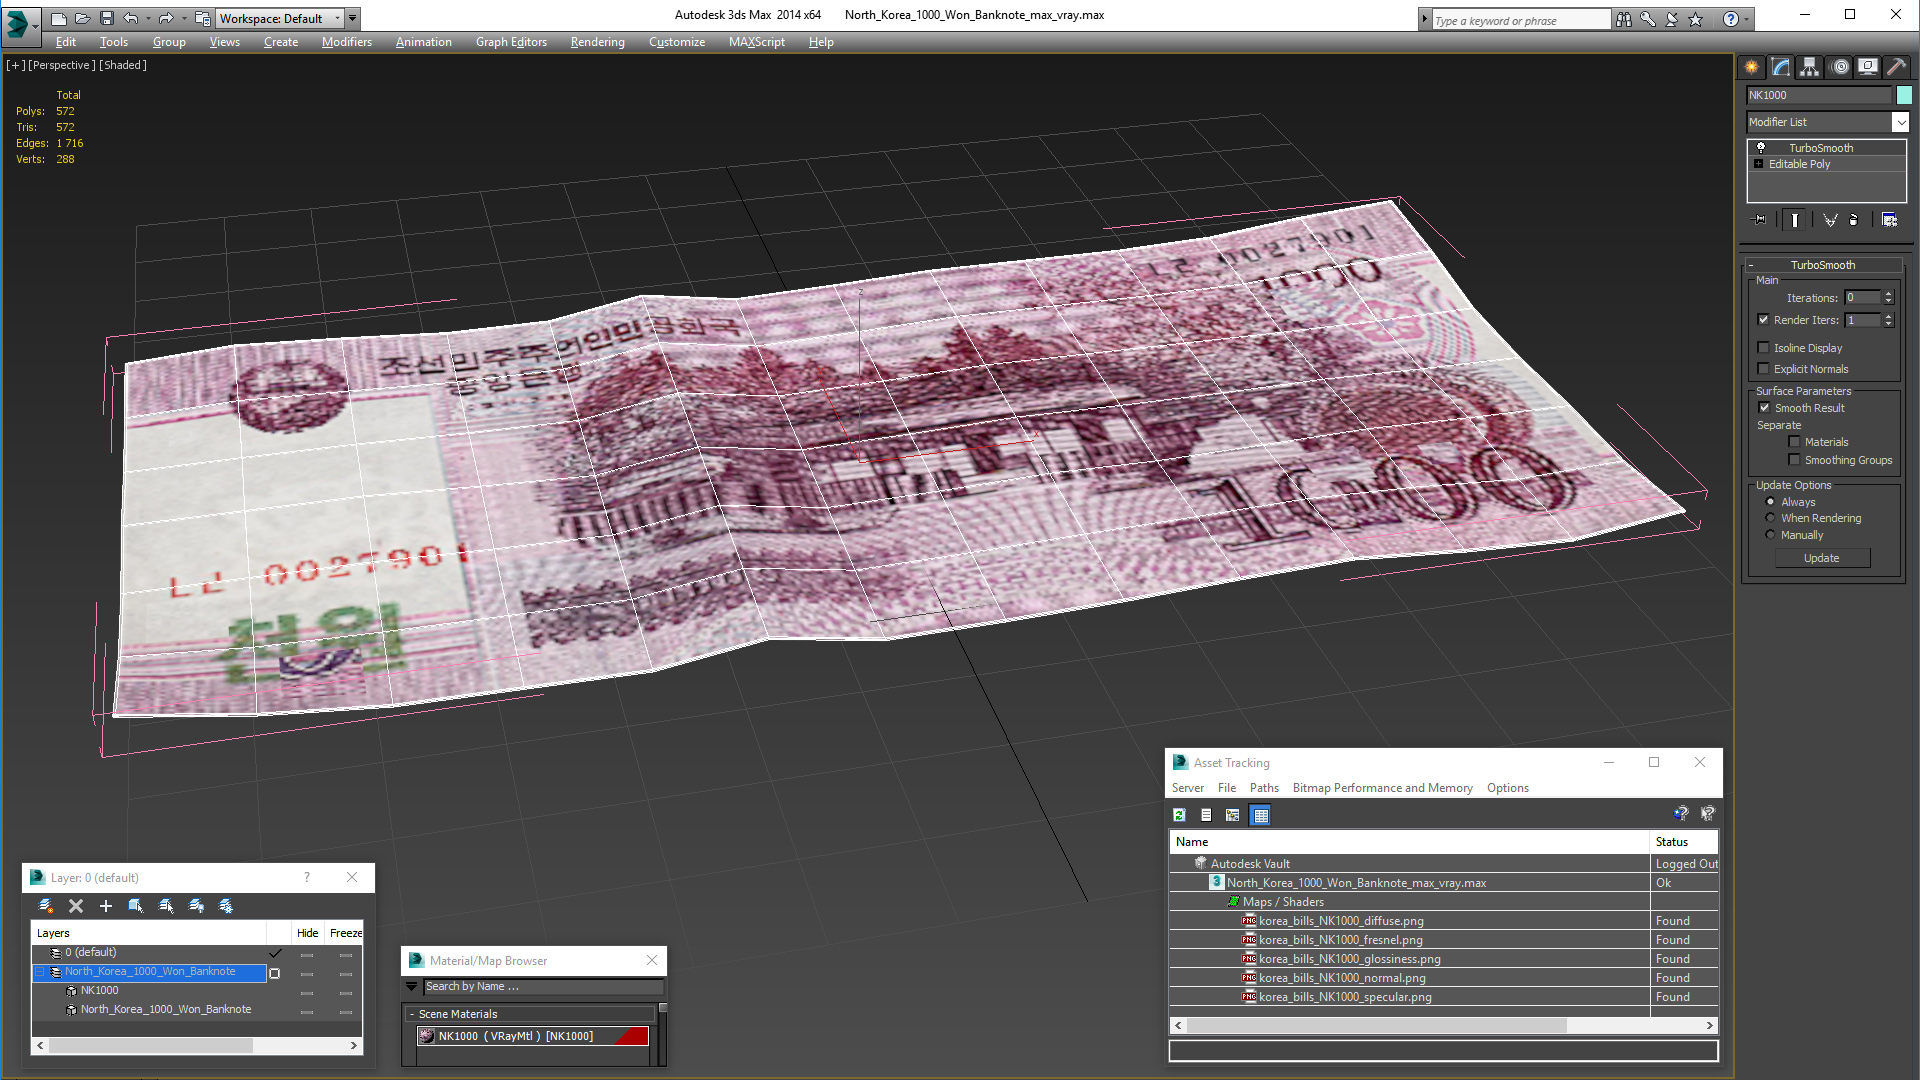Open the Graph Editors menu
1920x1080 pixels.
pos(511,42)
